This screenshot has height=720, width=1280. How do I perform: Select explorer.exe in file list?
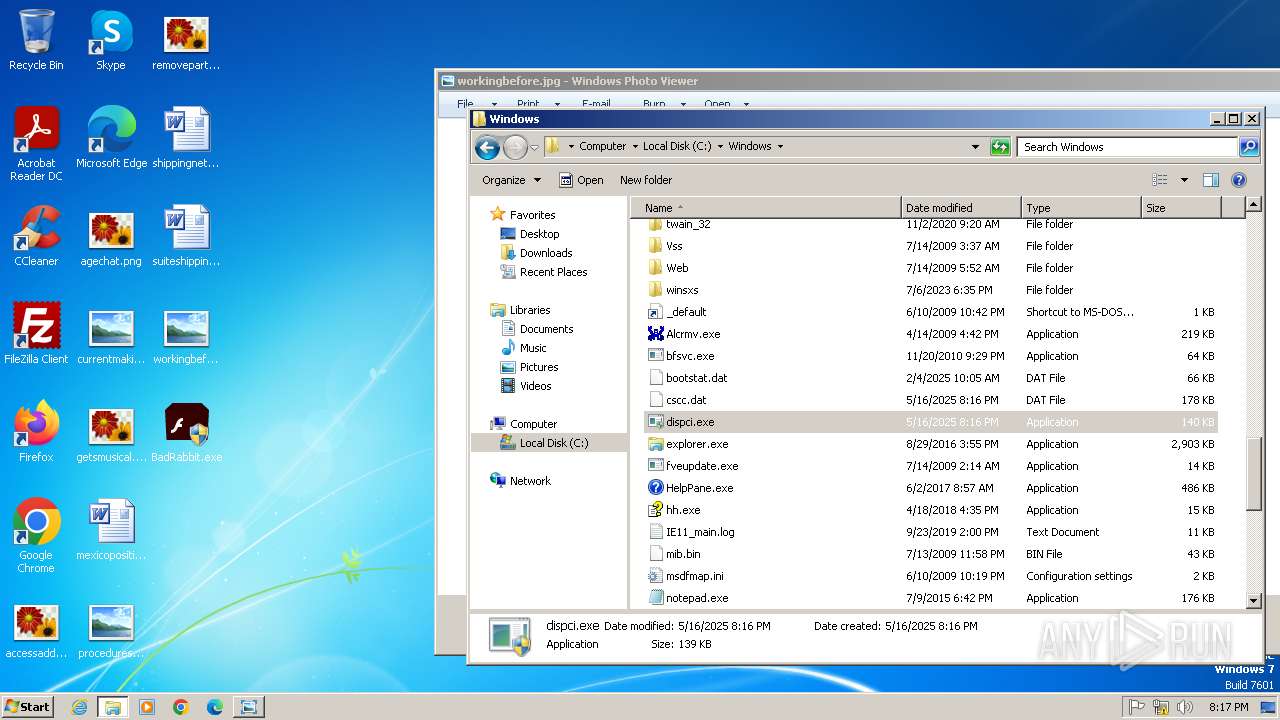(931, 444)
